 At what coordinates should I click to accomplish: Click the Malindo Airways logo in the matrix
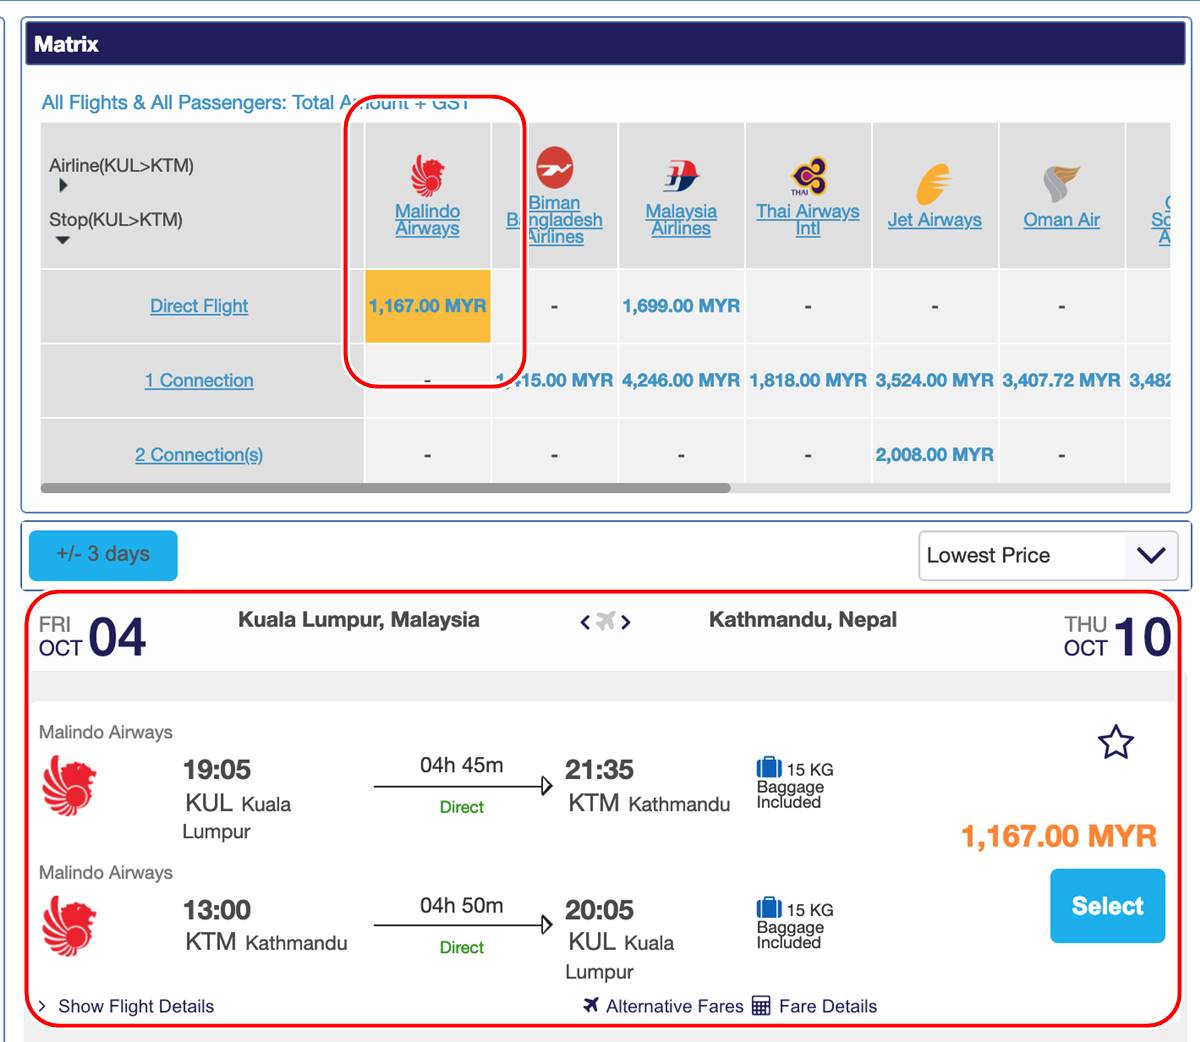coord(428,175)
